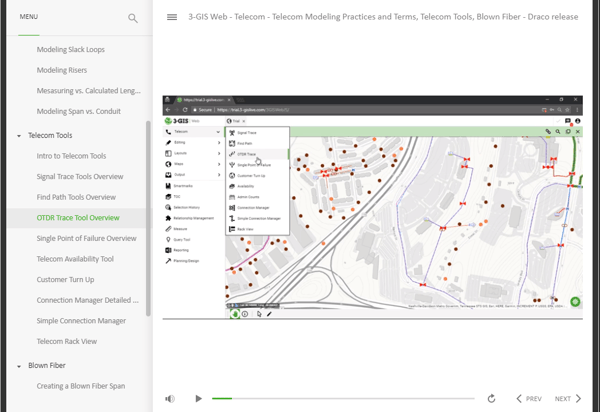Open Connection Manager Detailed lesson

coord(88,300)
